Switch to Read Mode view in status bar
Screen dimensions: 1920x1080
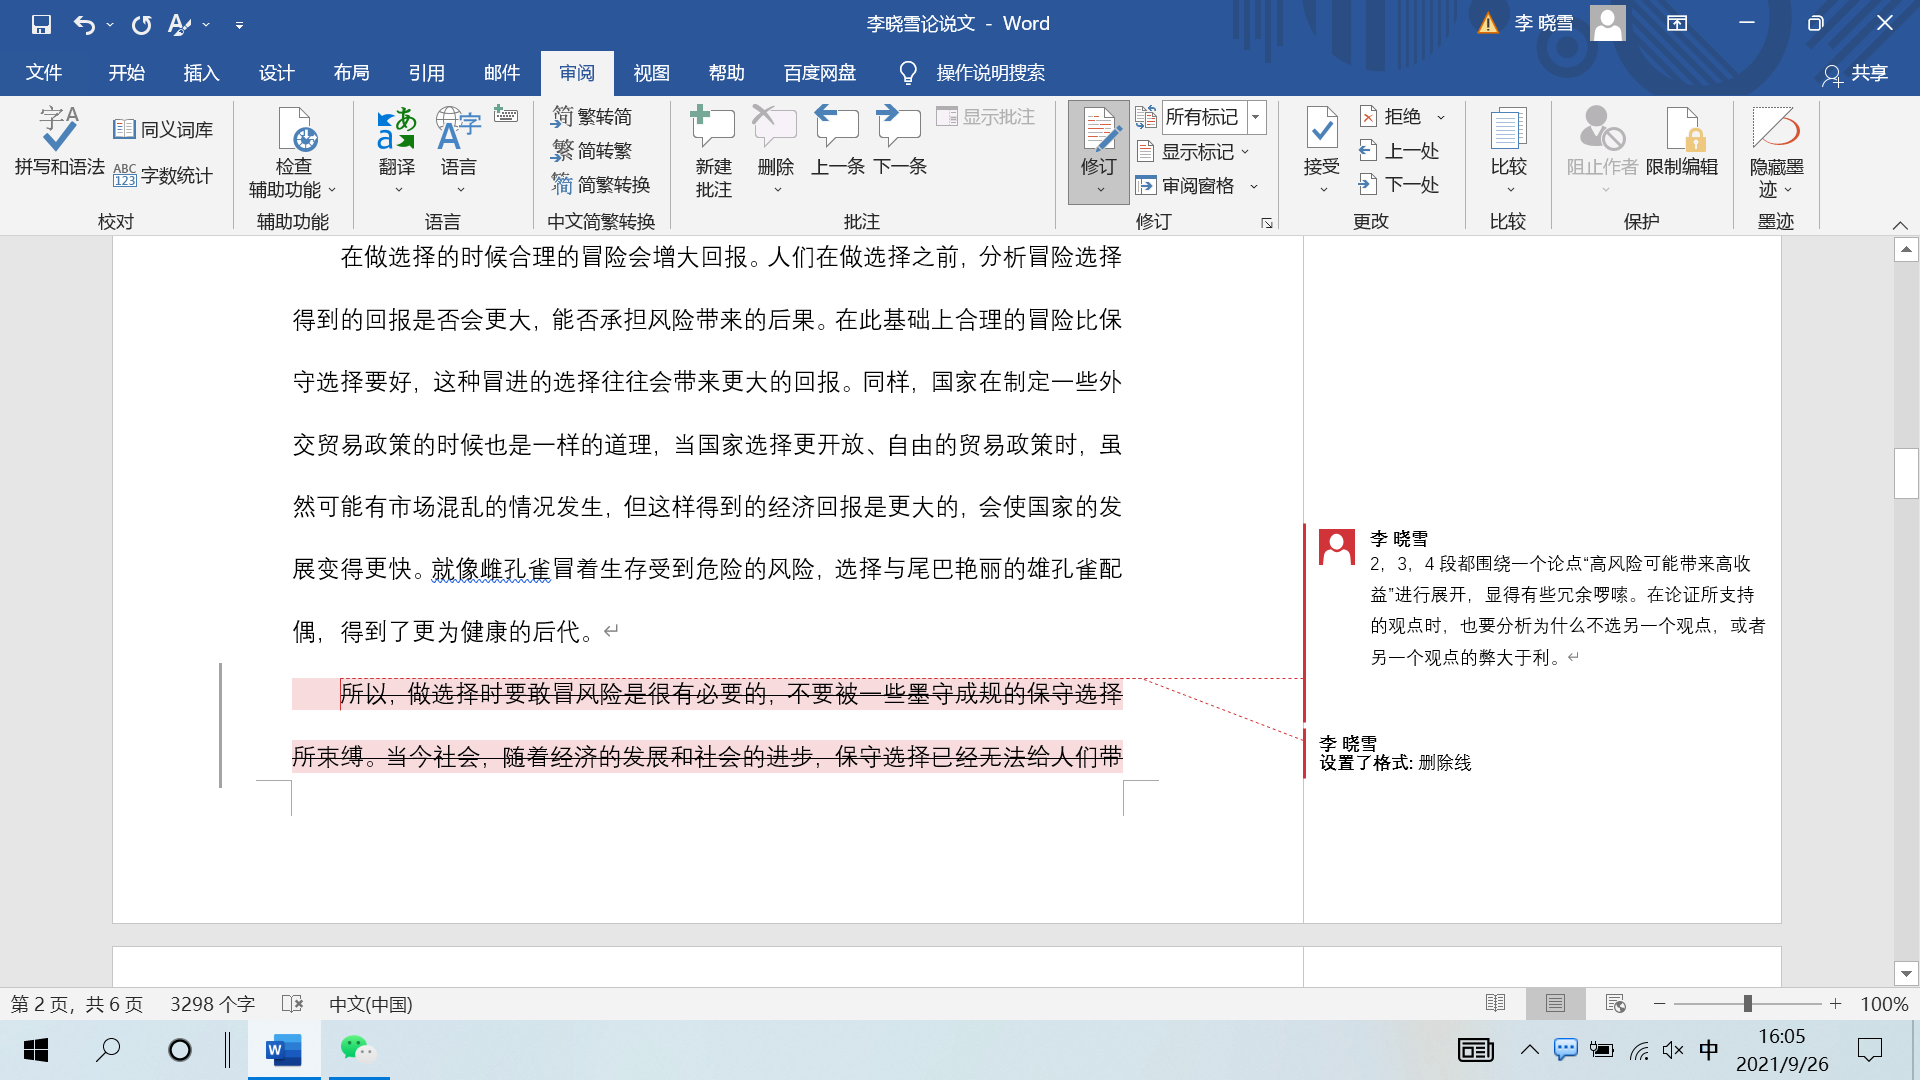[1496, 1003]
